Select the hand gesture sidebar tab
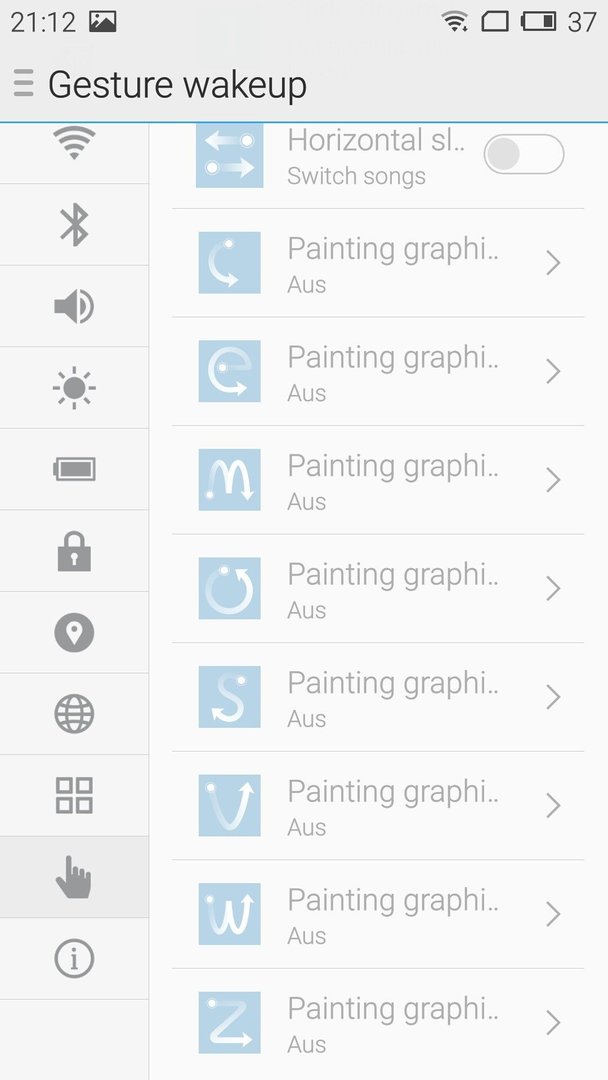This screenshot has width=608, height=1080. 74,877
